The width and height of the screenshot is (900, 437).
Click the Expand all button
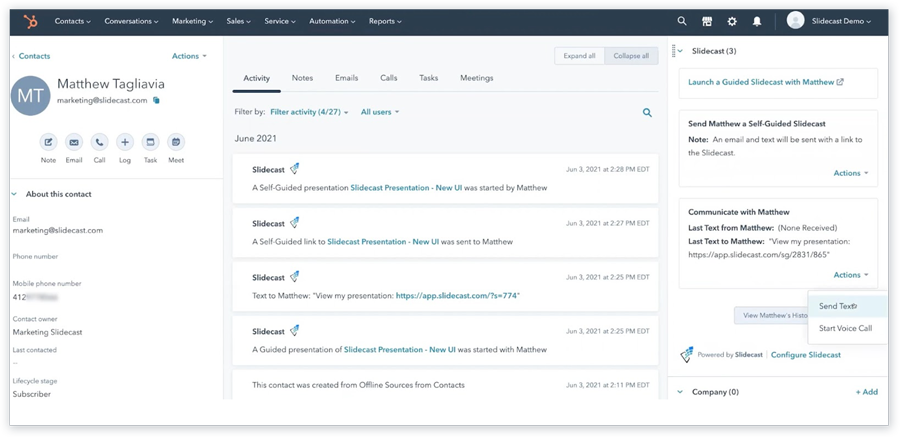[x=579, y=56]
